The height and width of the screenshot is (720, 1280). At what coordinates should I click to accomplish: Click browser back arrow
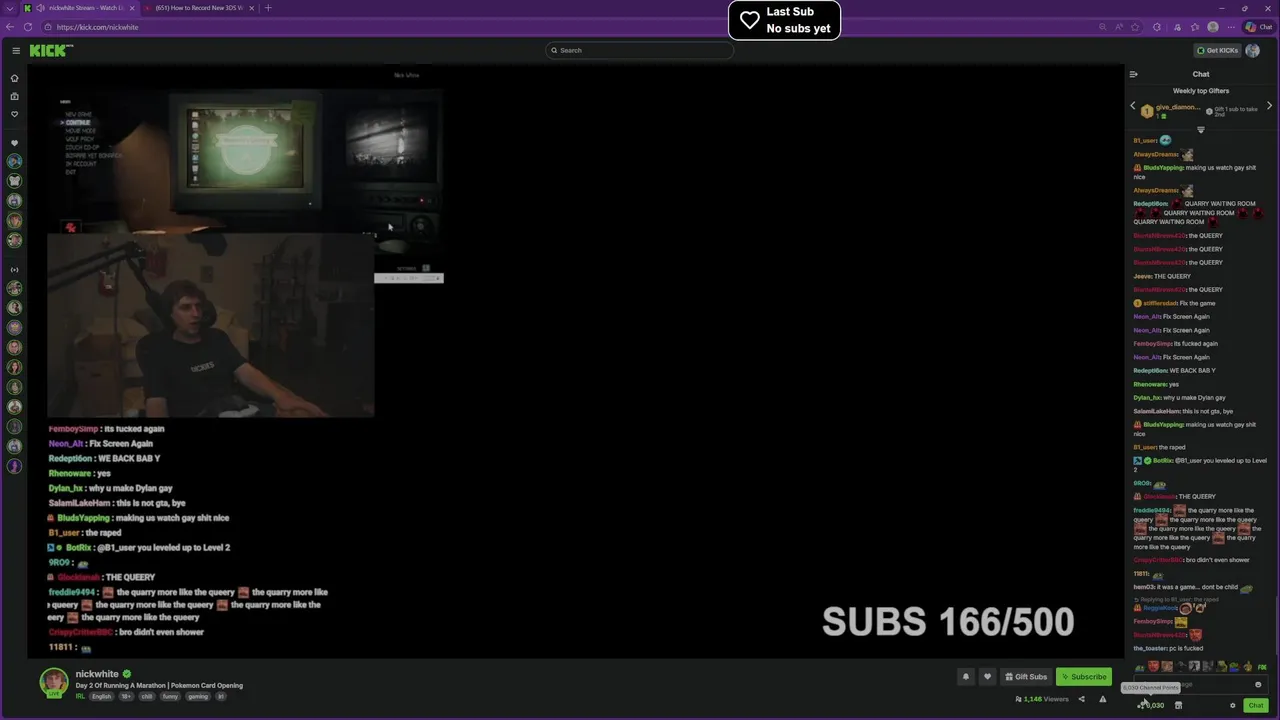pos(10,27)
